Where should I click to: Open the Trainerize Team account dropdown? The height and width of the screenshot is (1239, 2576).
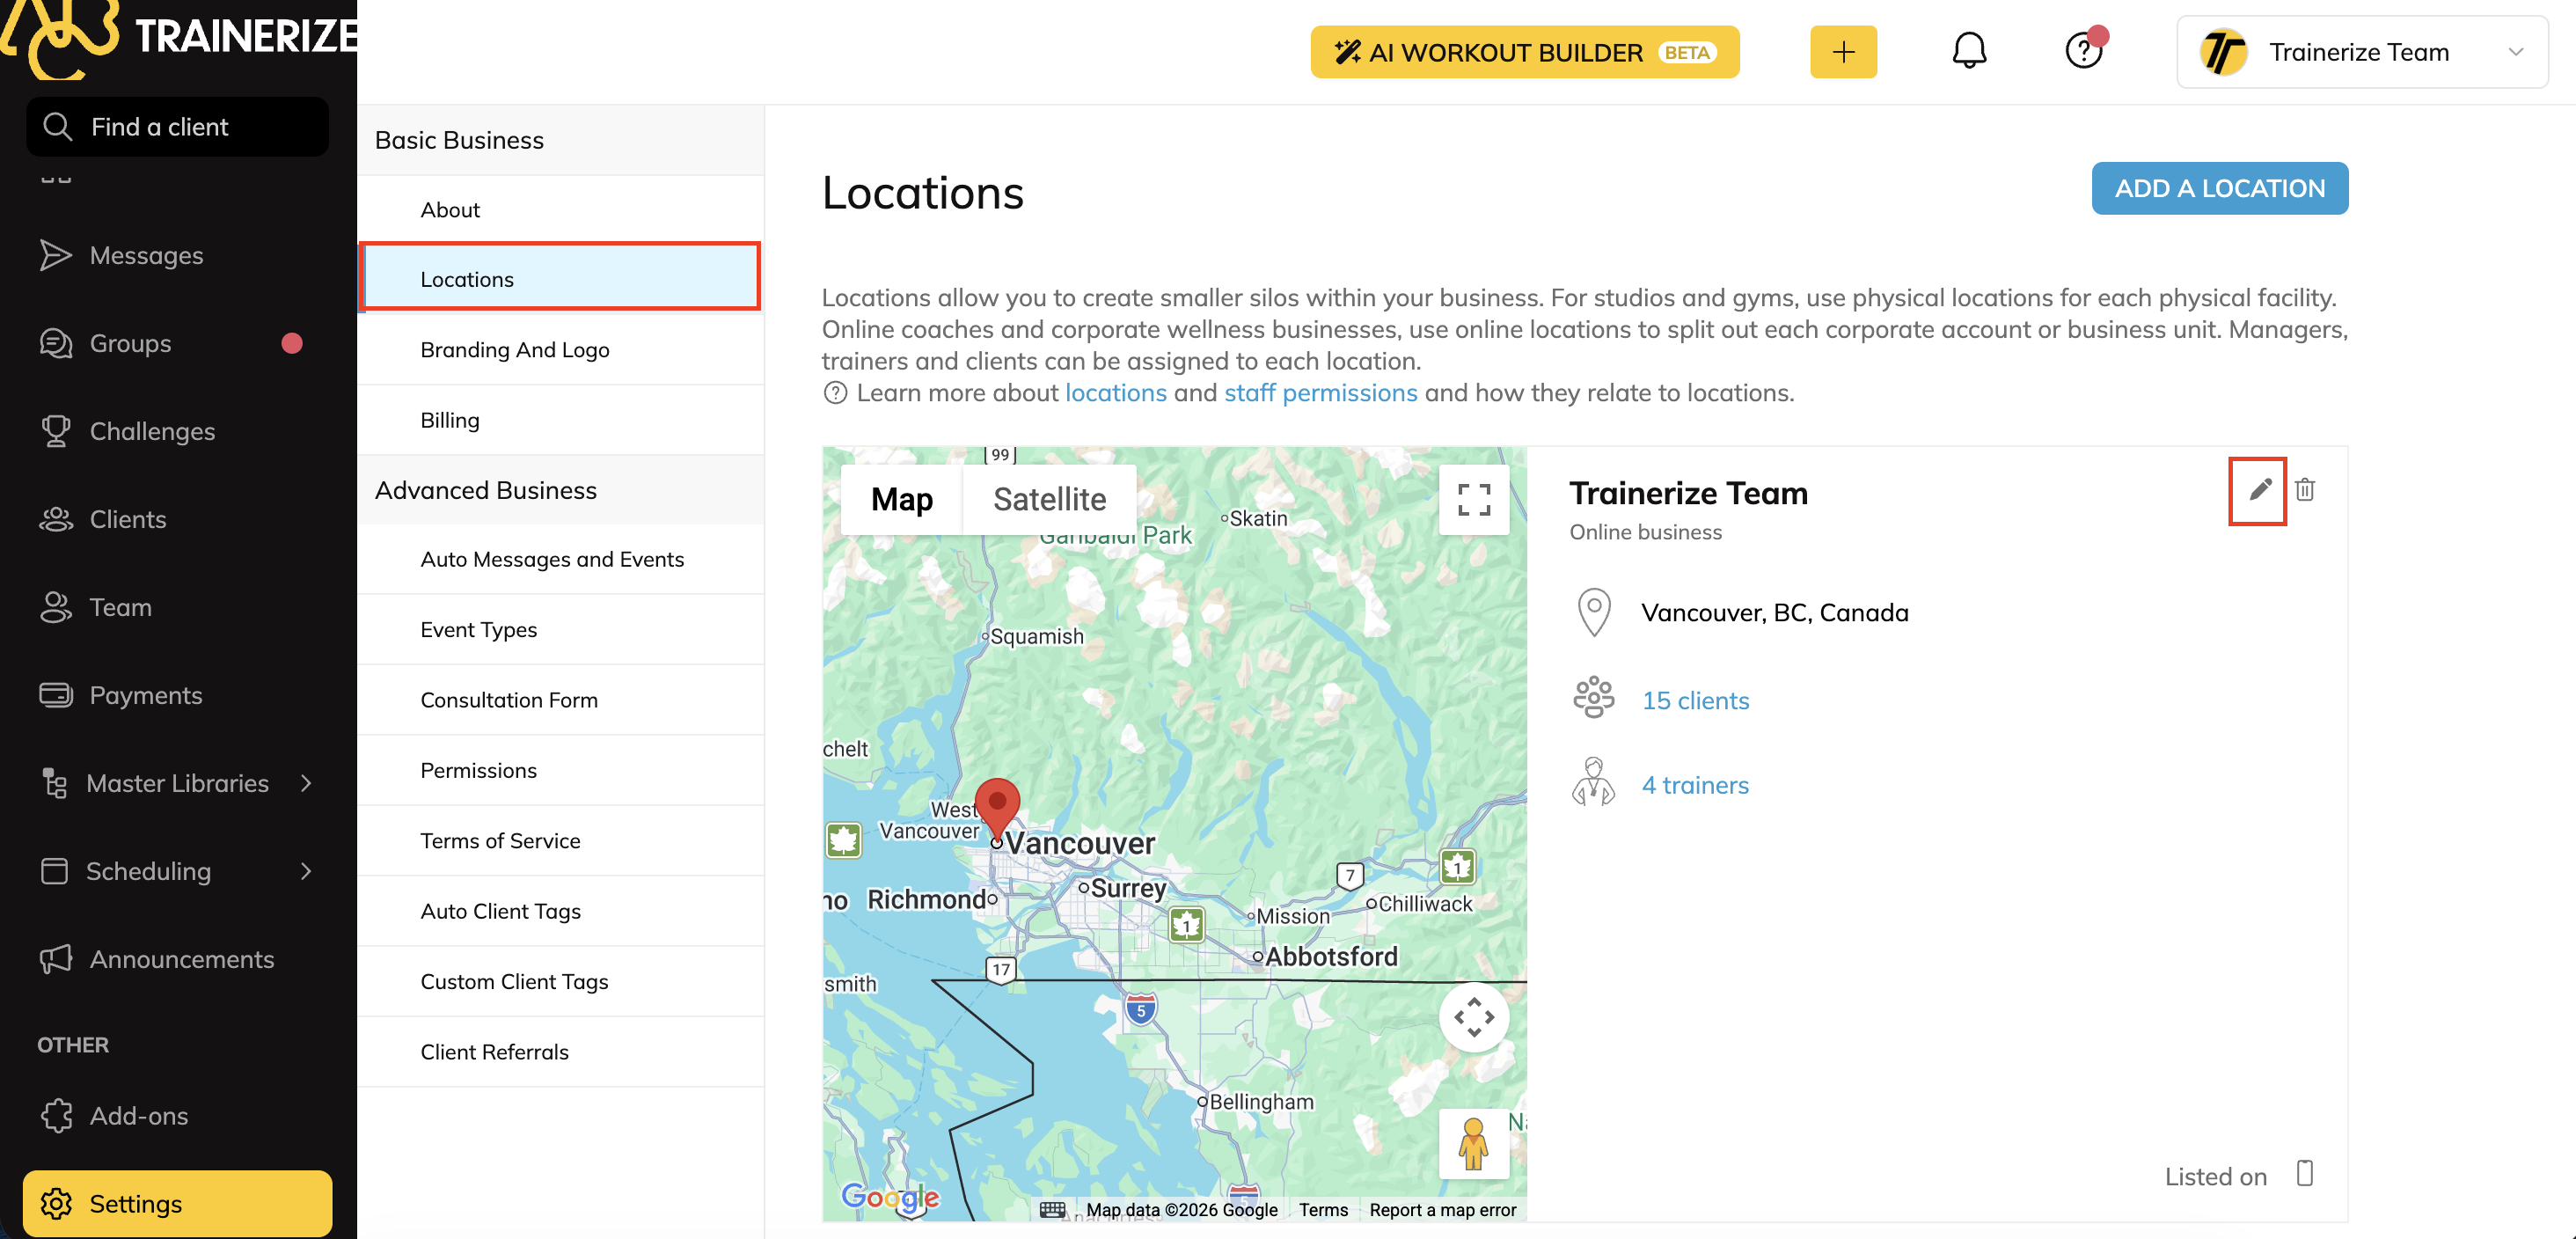(x=2362, y=52)
